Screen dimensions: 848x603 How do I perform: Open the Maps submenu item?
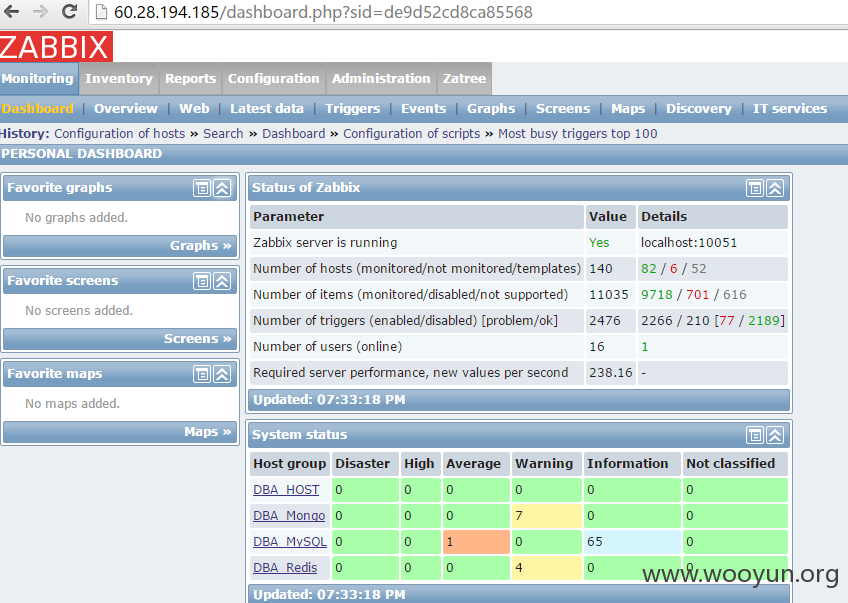(x=628, y=109)
